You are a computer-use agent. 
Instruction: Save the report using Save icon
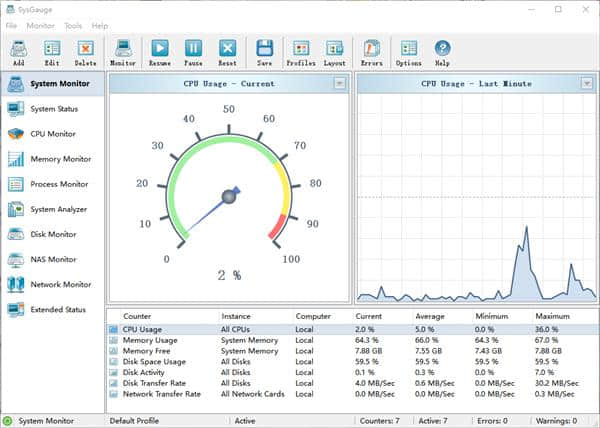click(x=264, y=50)
